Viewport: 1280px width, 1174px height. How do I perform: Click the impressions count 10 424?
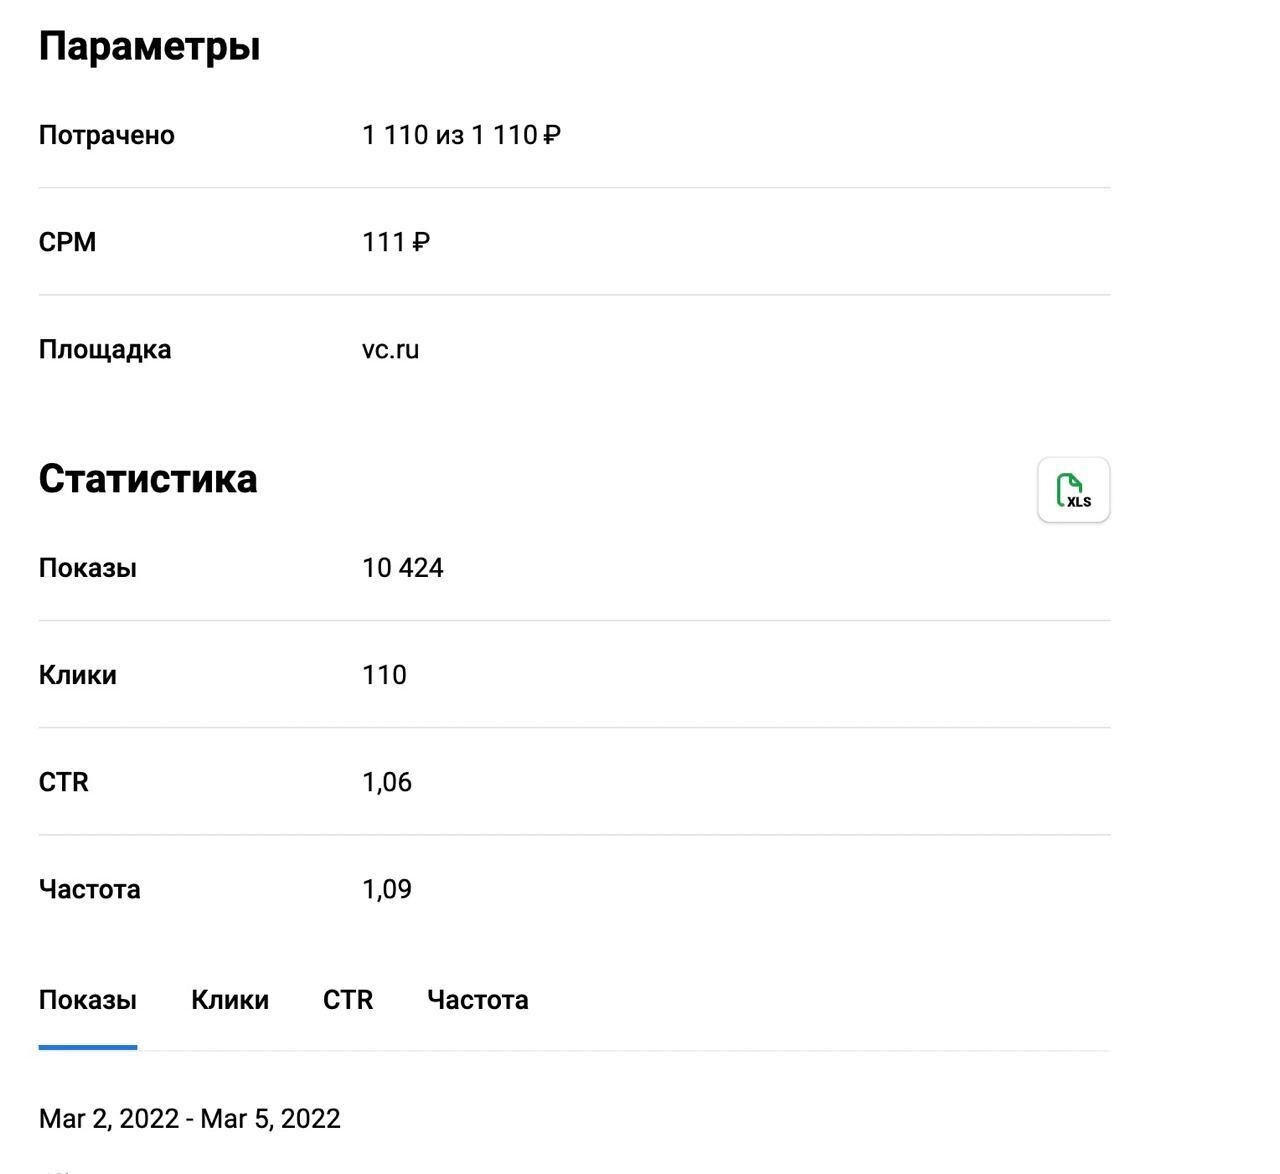coord(403,568)
